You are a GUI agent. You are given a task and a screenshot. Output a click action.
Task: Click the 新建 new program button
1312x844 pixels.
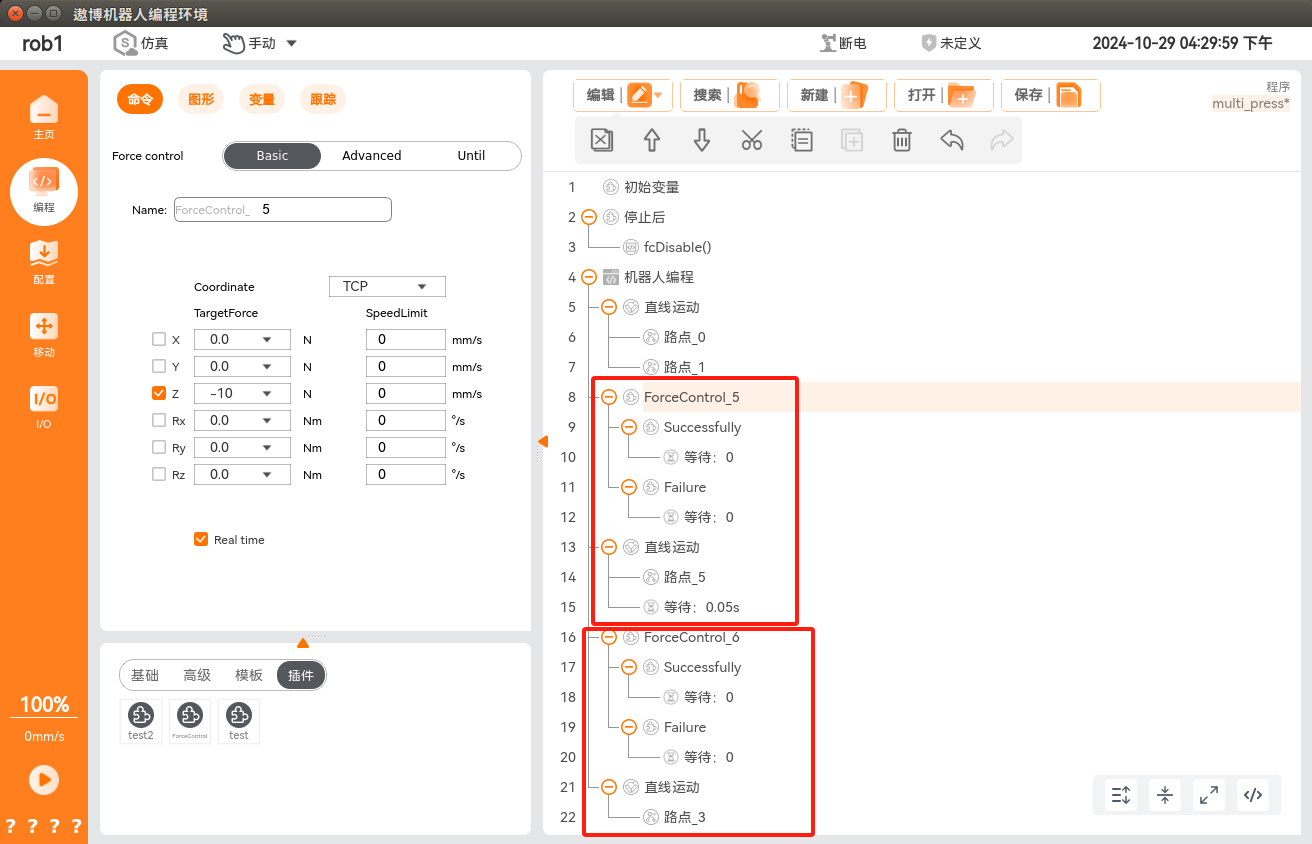pyautogui.click(x=835, y=95)
